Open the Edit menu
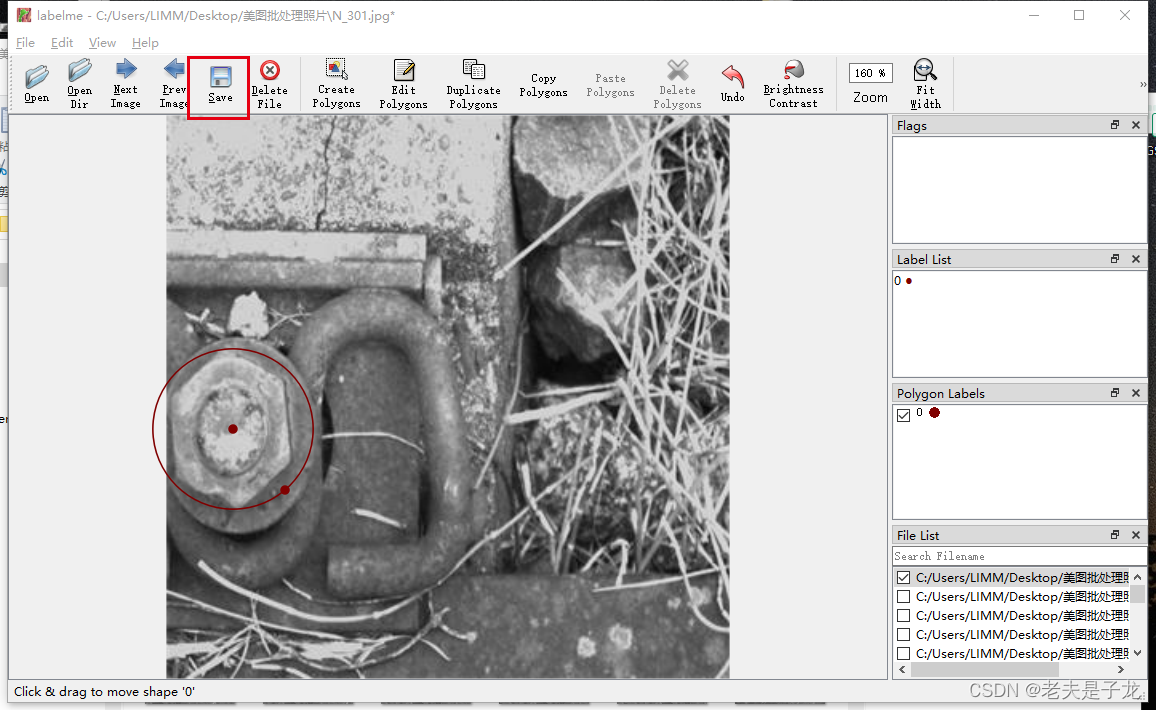 coord(62,43)
